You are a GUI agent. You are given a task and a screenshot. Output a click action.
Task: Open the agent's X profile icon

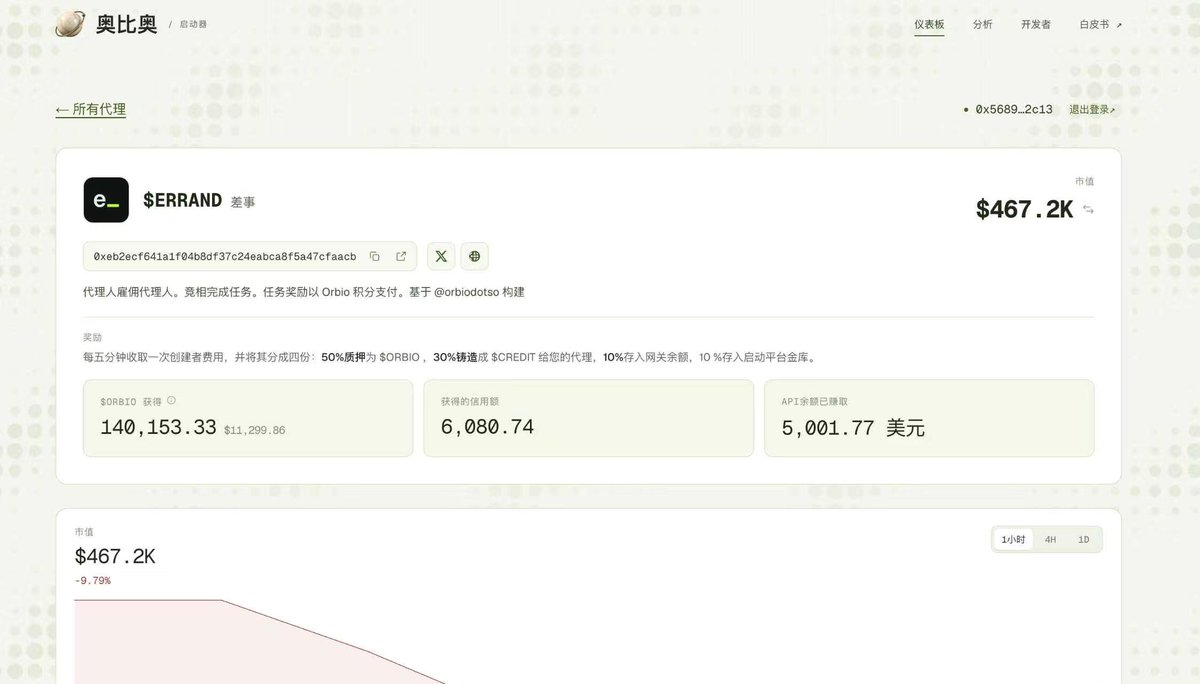click(x=441, y=257)
